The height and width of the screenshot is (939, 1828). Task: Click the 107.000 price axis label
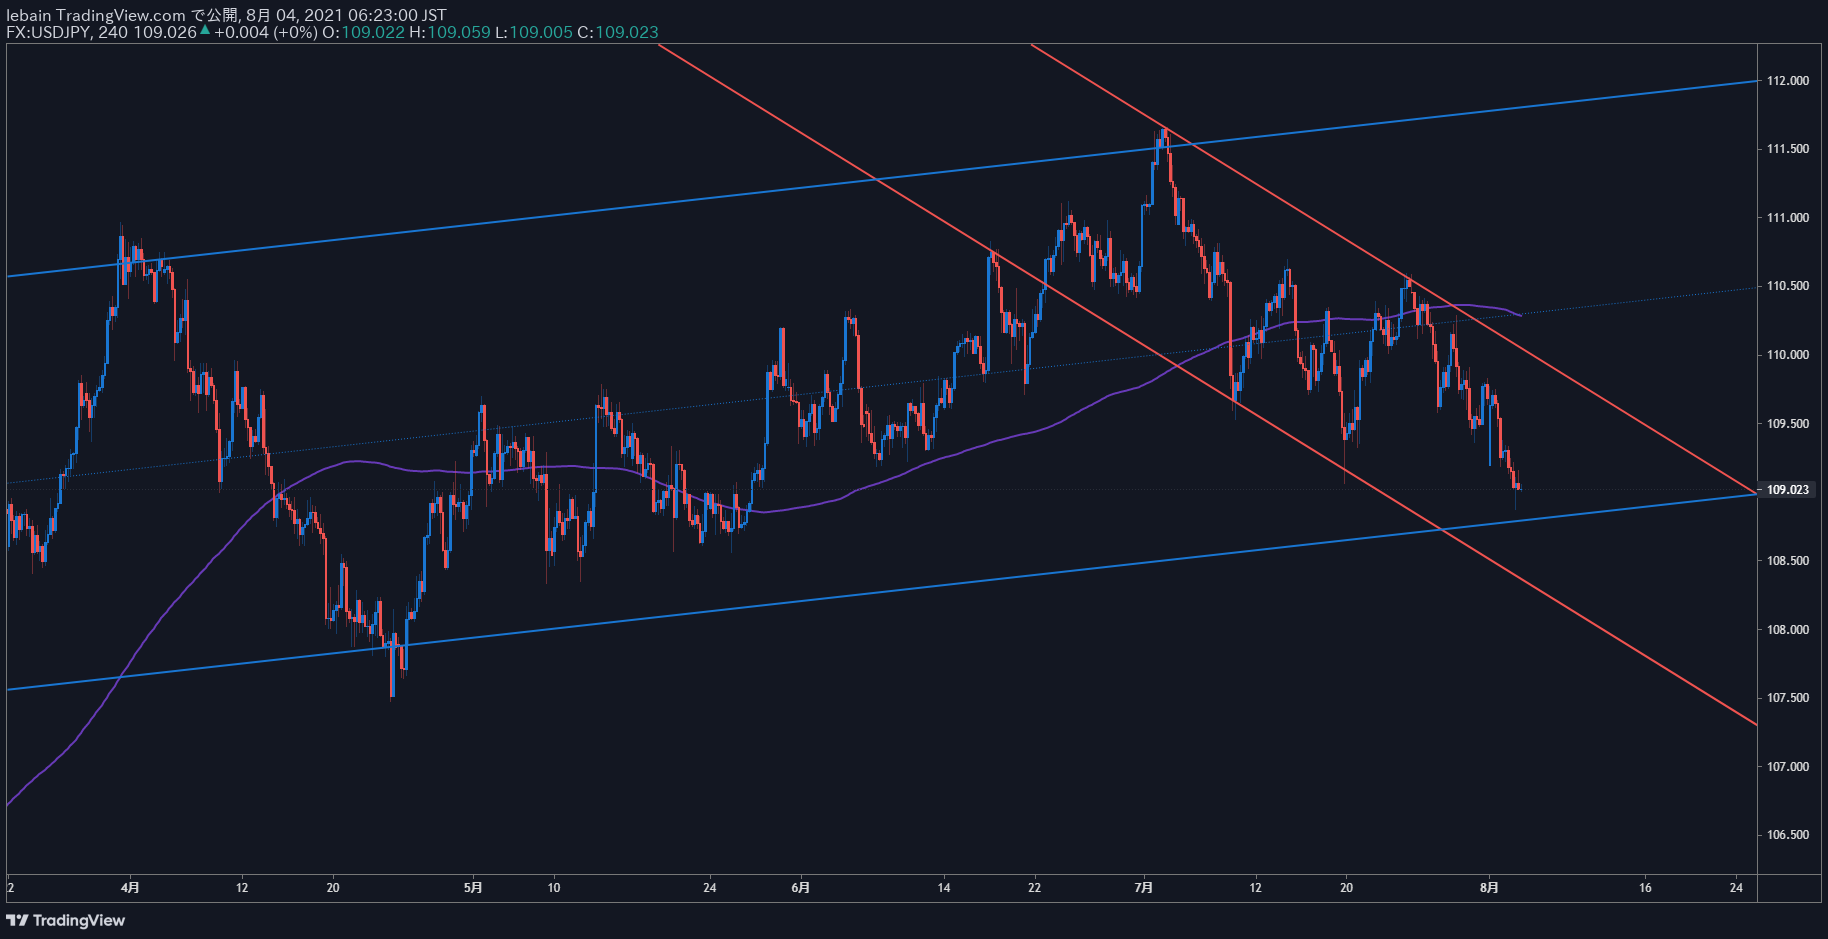pos(1788,767)
